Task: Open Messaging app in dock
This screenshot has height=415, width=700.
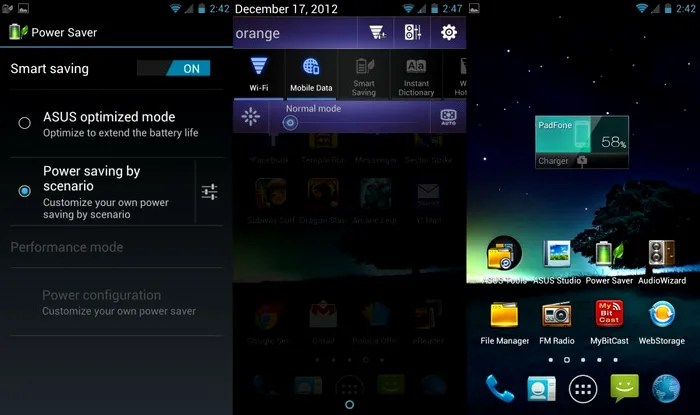Action: click(x=624, y=388)
